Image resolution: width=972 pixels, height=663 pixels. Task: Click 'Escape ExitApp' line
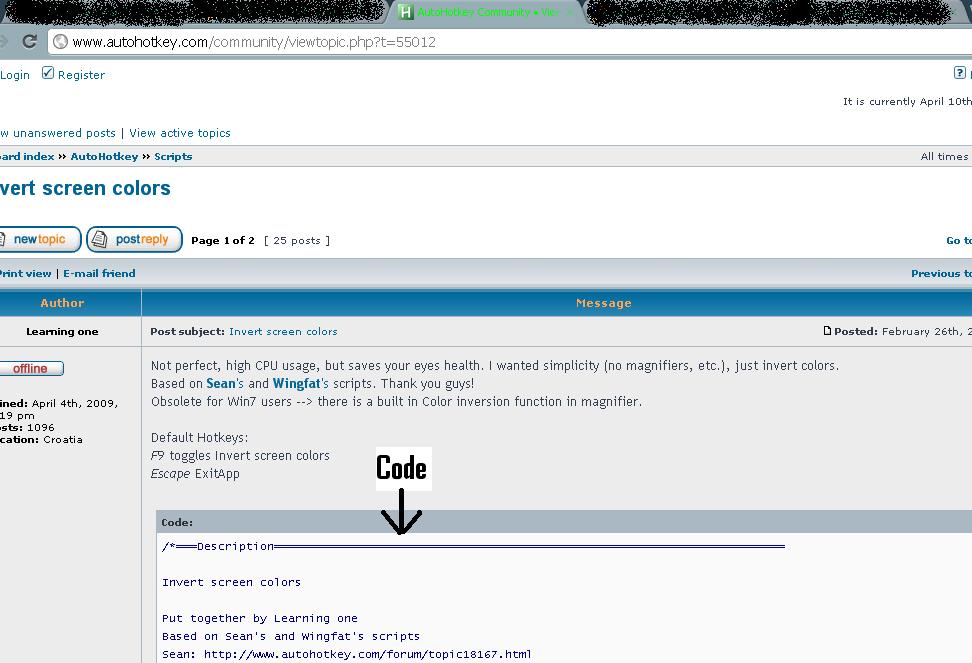click(x=195, y=473)
